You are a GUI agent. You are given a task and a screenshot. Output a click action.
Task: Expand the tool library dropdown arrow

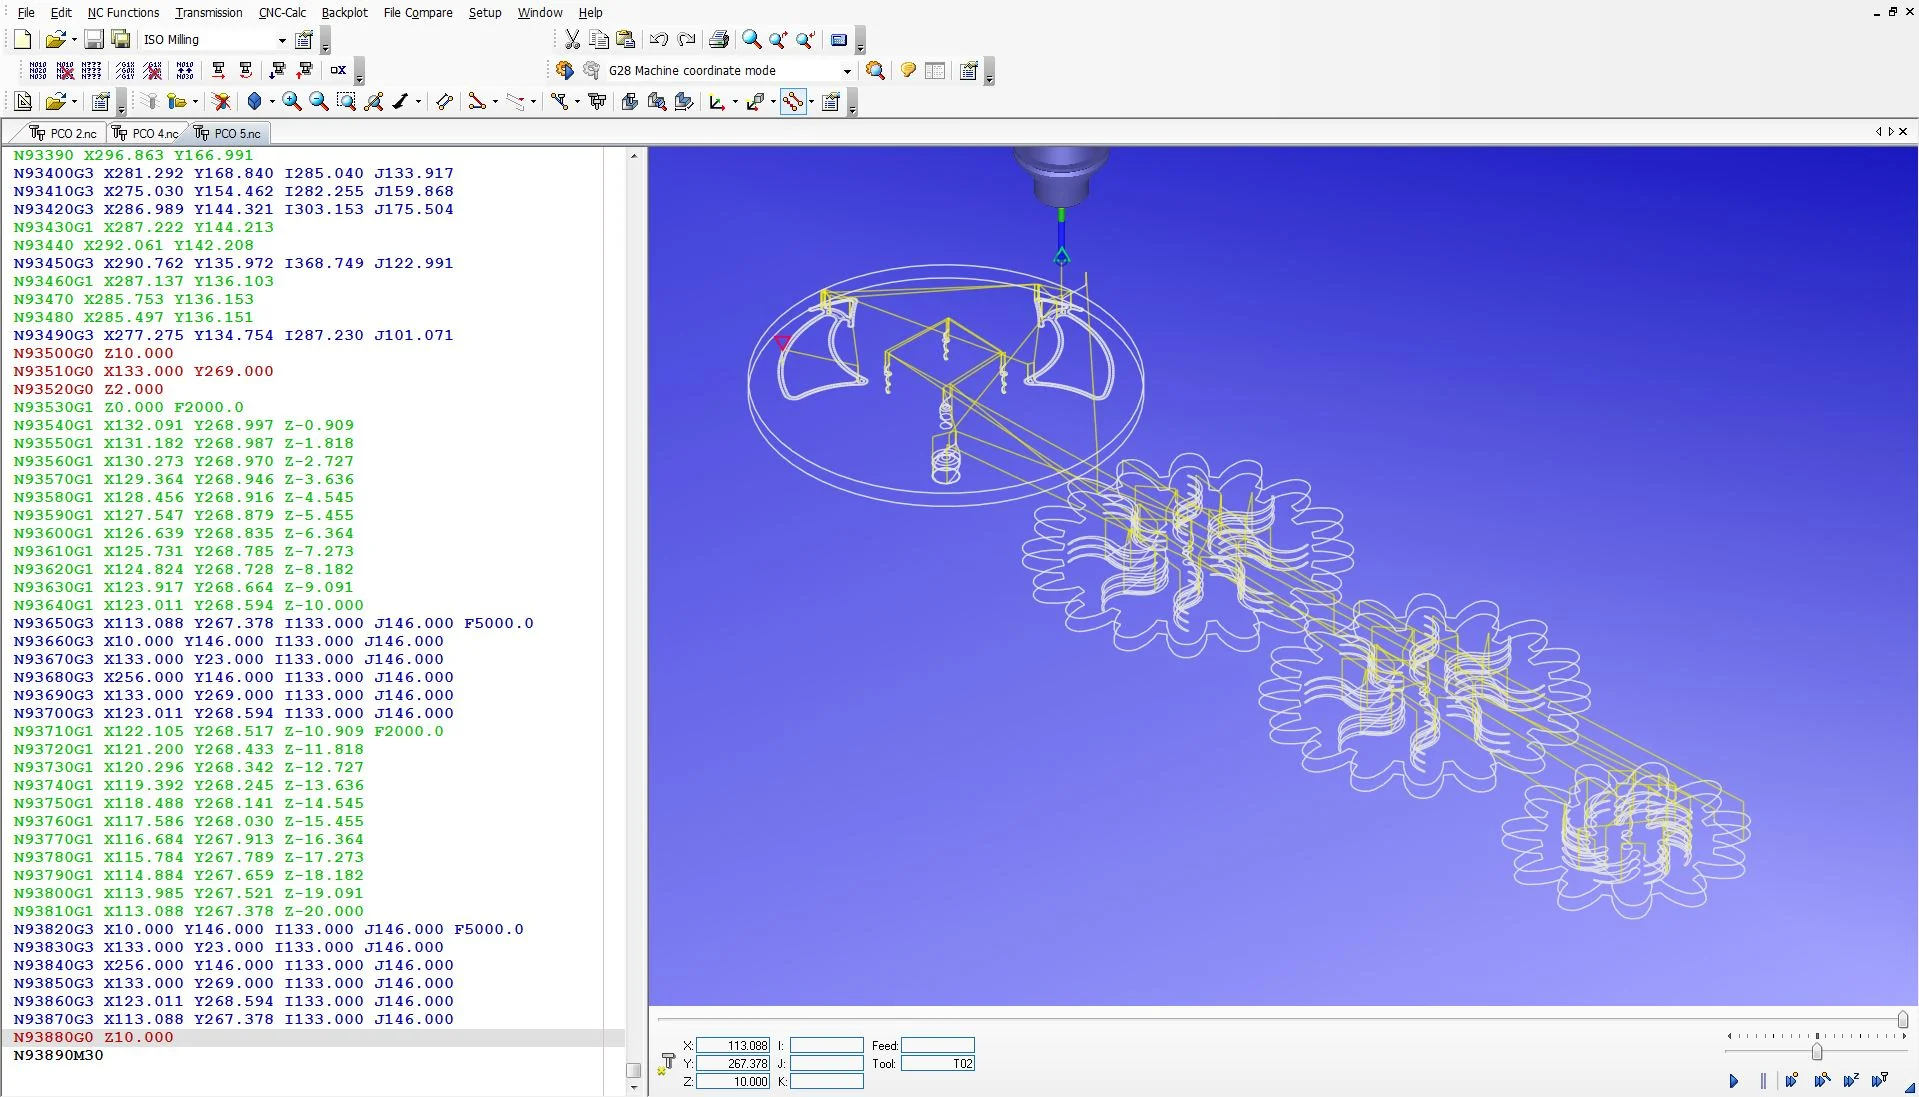pos(195,102)
